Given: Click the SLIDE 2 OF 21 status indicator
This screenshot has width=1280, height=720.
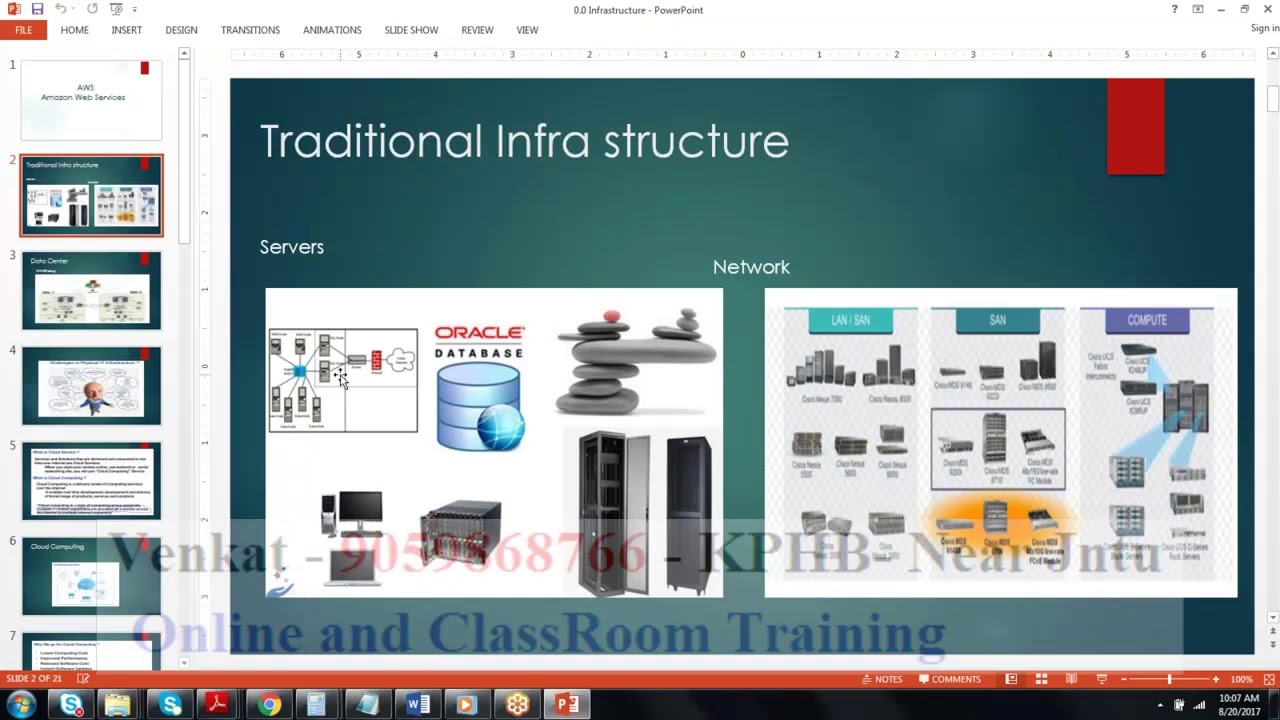Looking at the screenshot, I should click(x=34, y=679).
